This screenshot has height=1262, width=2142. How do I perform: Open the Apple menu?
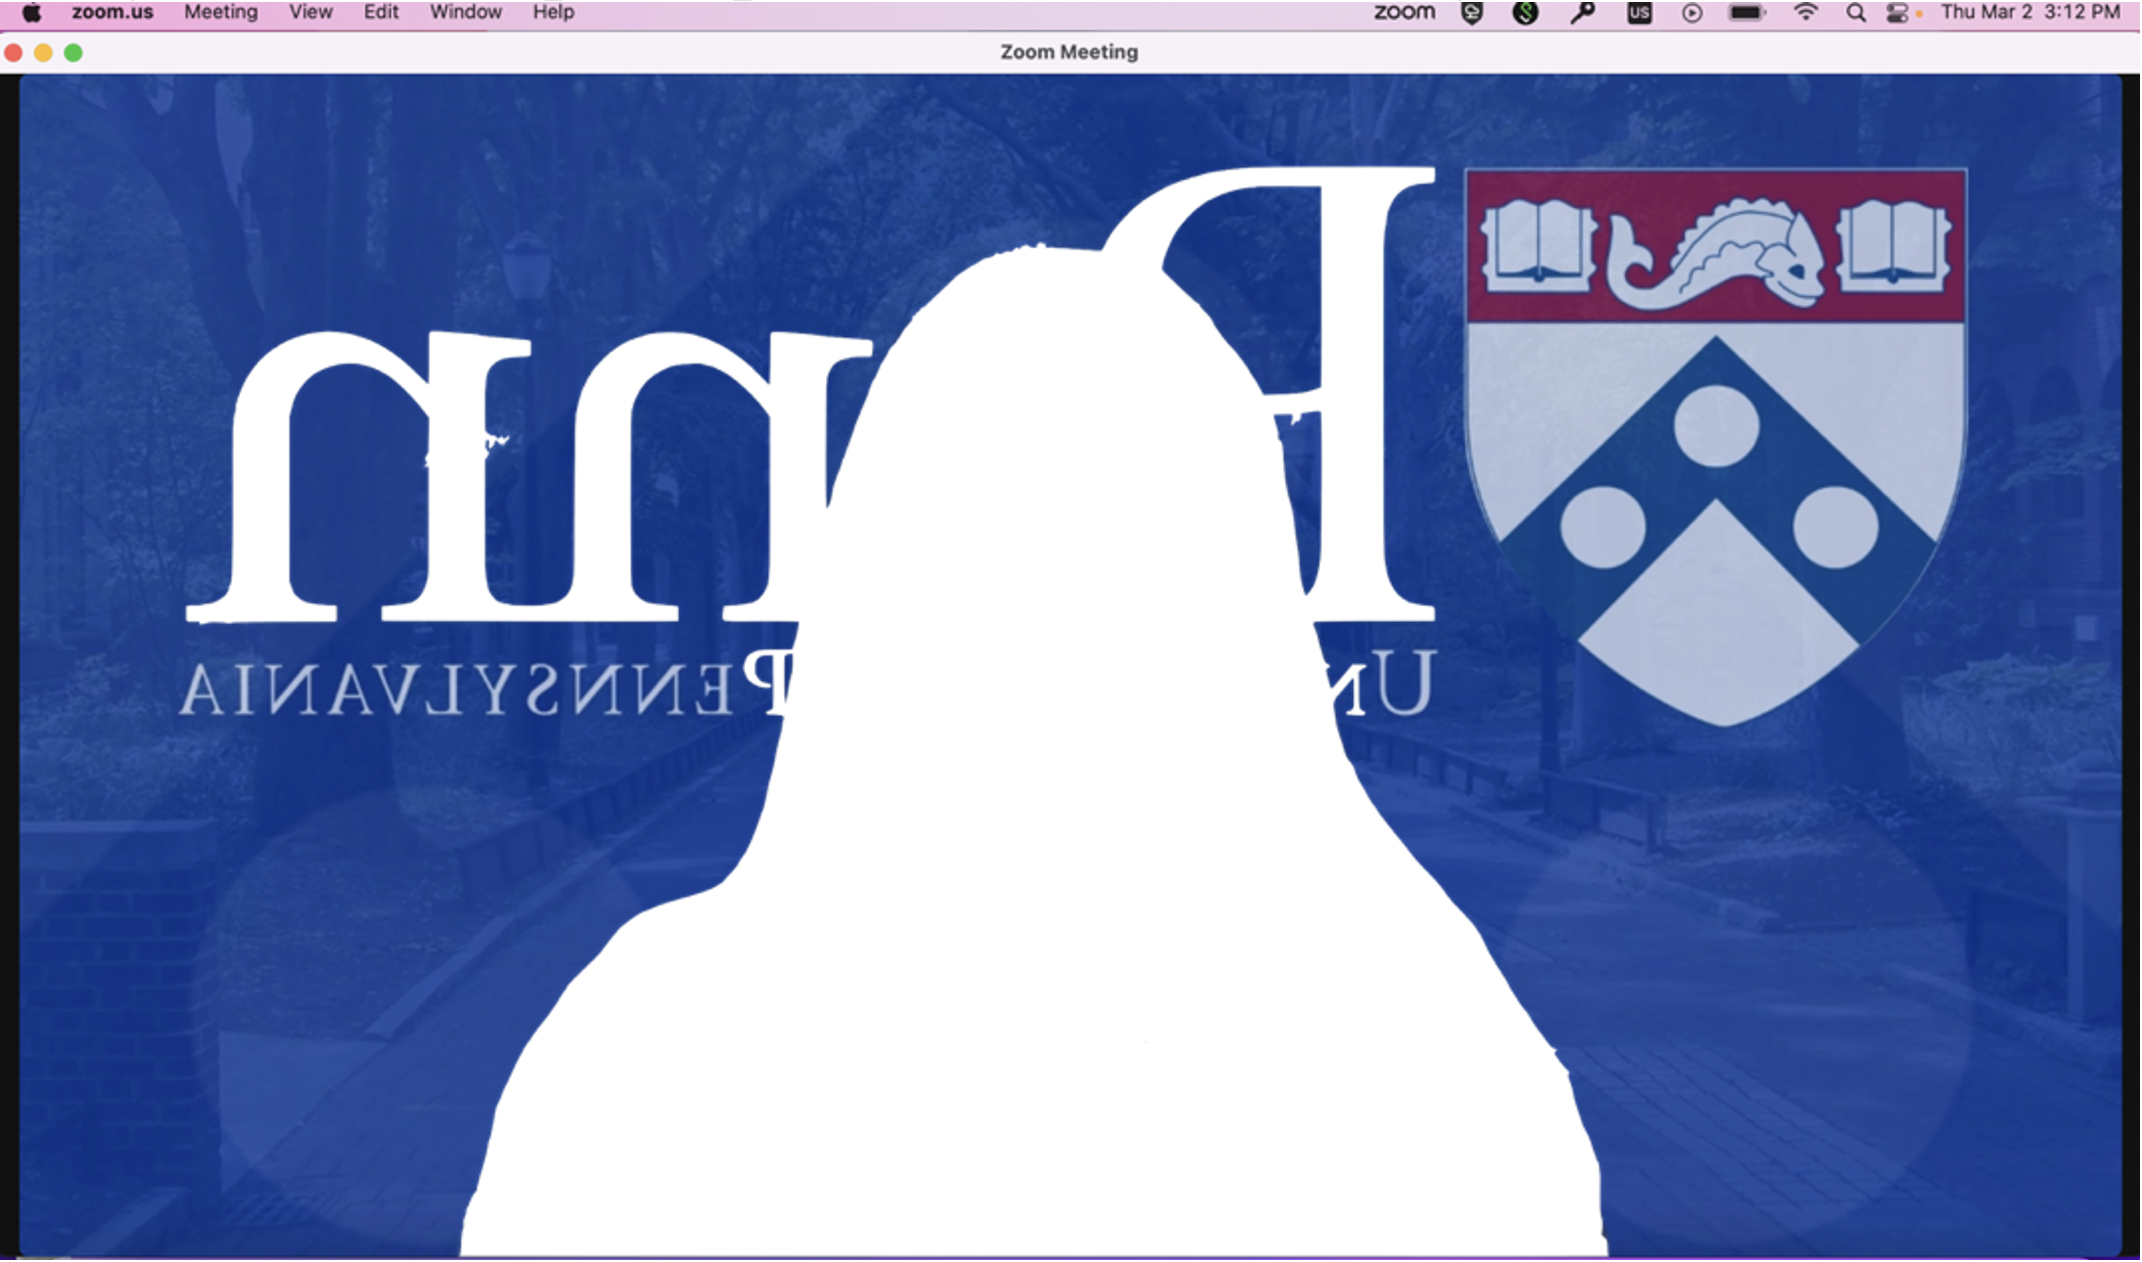[x=31, y=13]
